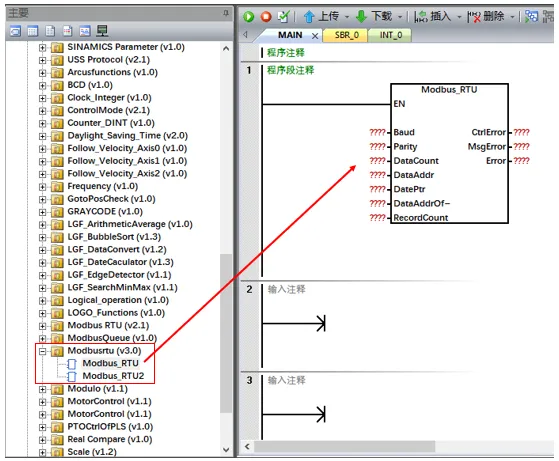Select Daylight_Saving_Time (v2.0) library
Image resolution: width=559 pixels, height=461 pixels.
pos(128,136)
